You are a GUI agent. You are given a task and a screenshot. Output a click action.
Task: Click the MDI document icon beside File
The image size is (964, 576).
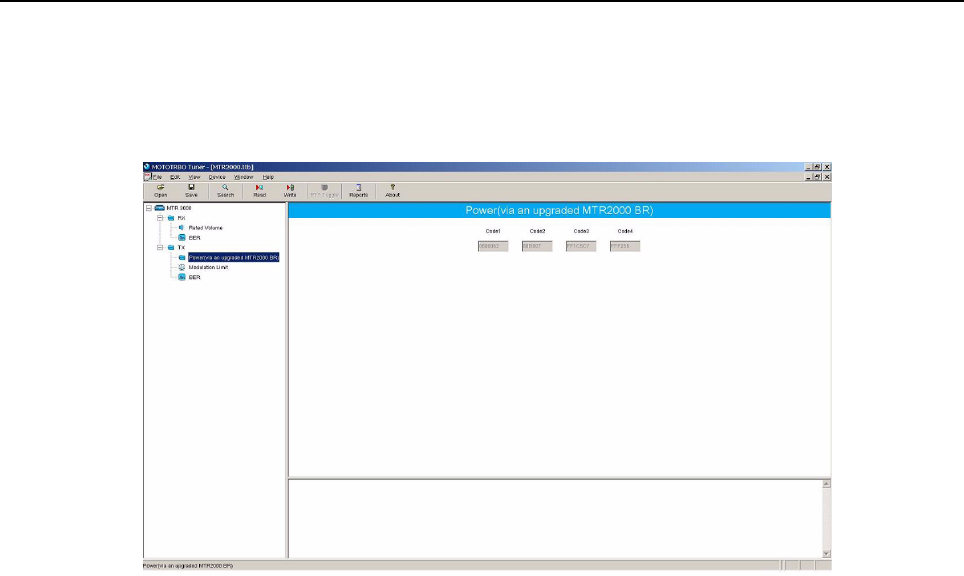[x=147, y=177]
